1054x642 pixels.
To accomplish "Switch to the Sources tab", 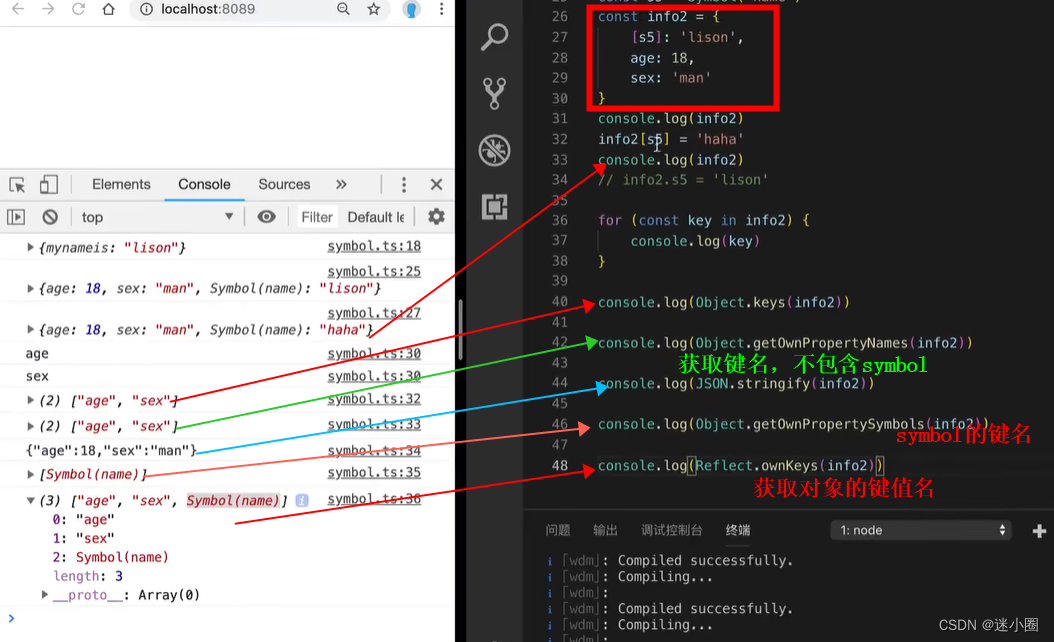I will coord(284,184).
